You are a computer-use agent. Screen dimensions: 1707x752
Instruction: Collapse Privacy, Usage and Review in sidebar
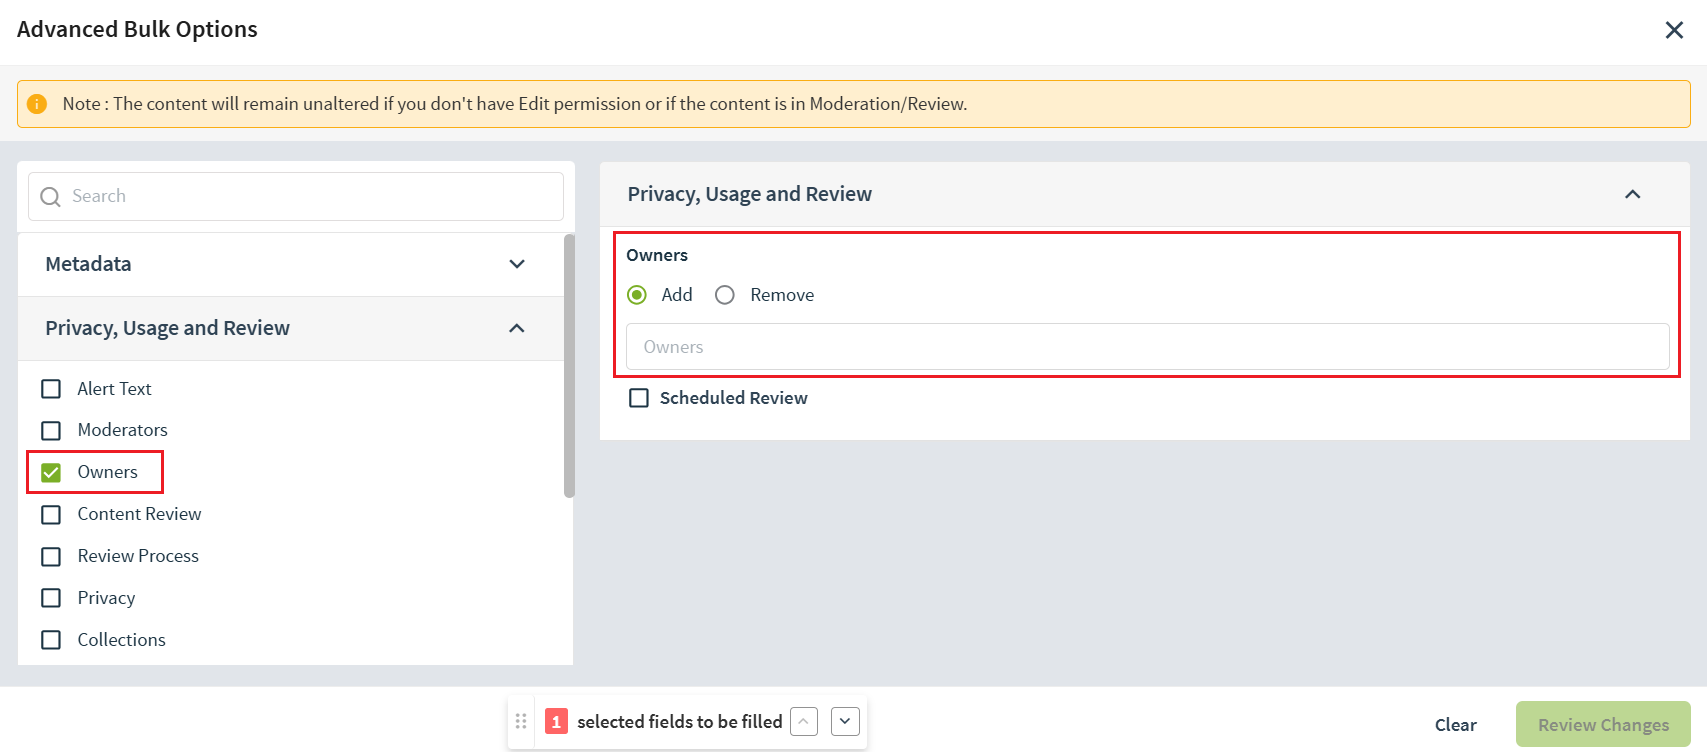(x=291, y=328)
